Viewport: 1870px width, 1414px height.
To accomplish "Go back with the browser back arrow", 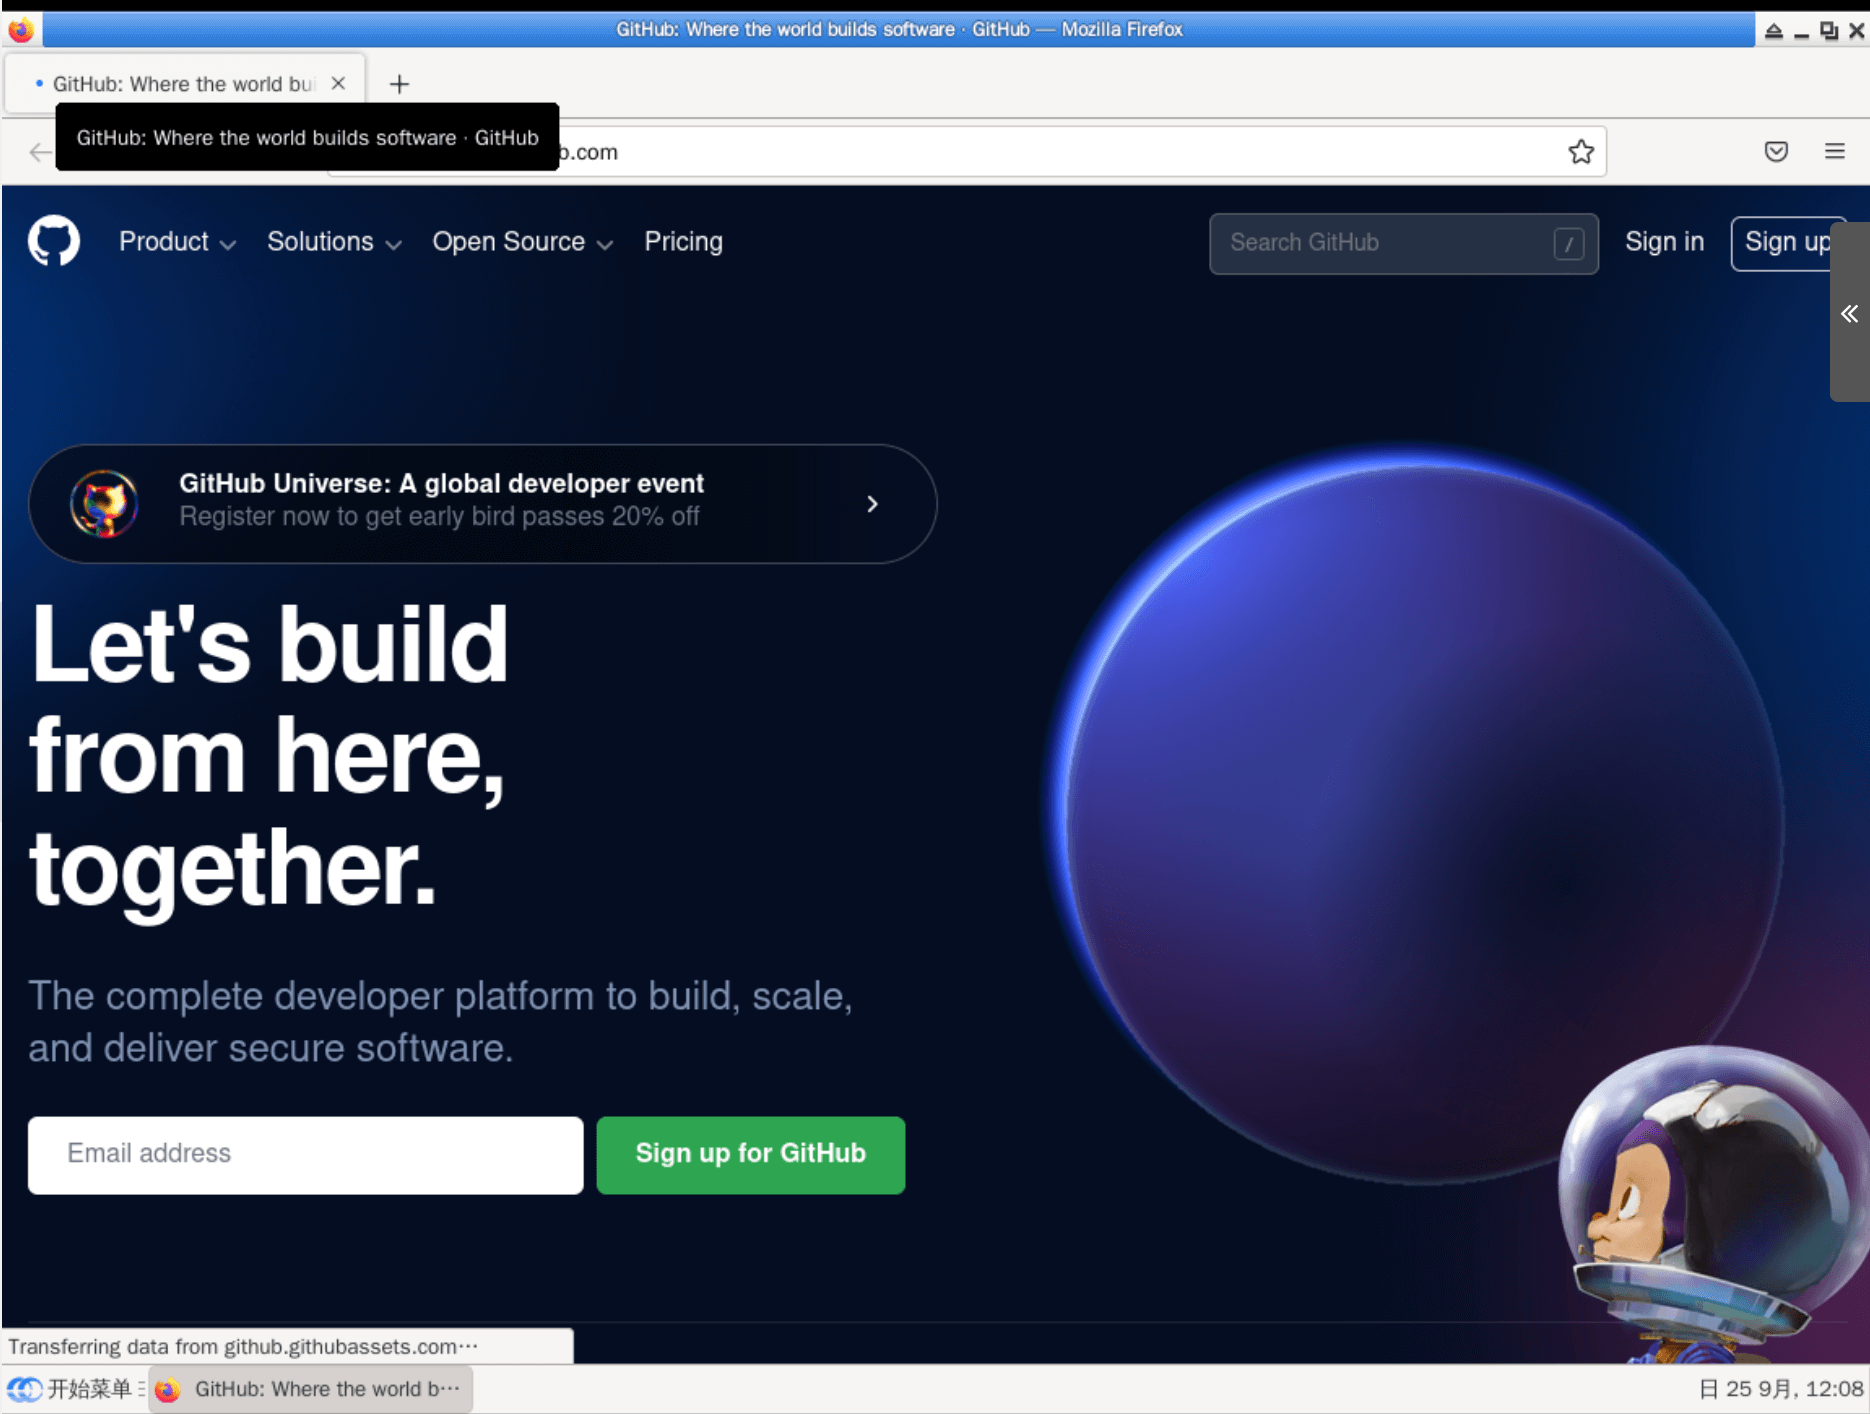I will coord(40,152).
